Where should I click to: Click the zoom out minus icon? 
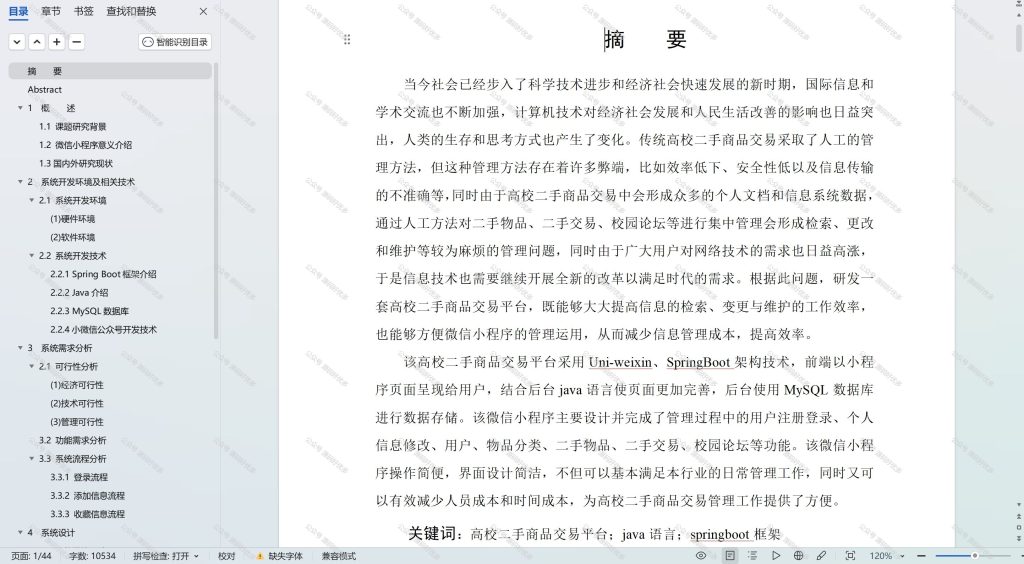pyautogui.click(x=921, y=556)
